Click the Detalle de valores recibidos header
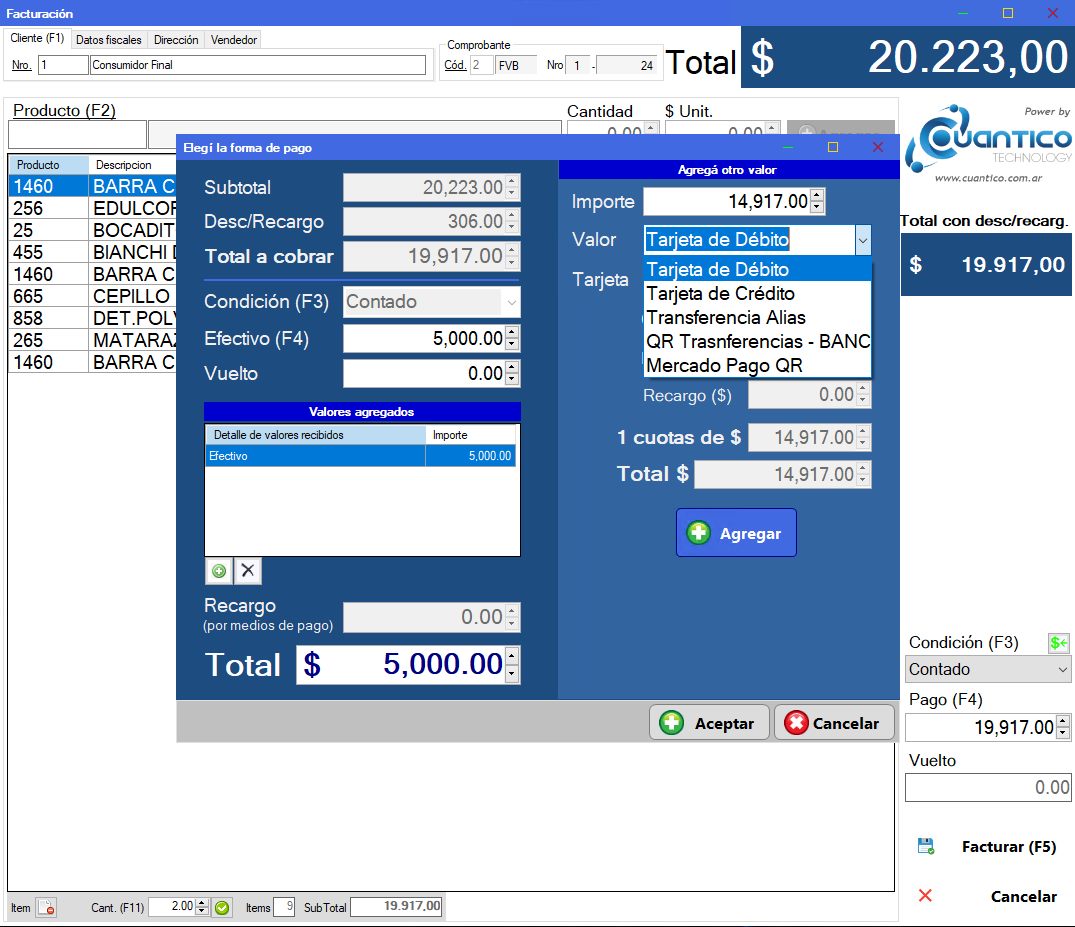This screenshot has width=1075, height=927. coord(315,435)
